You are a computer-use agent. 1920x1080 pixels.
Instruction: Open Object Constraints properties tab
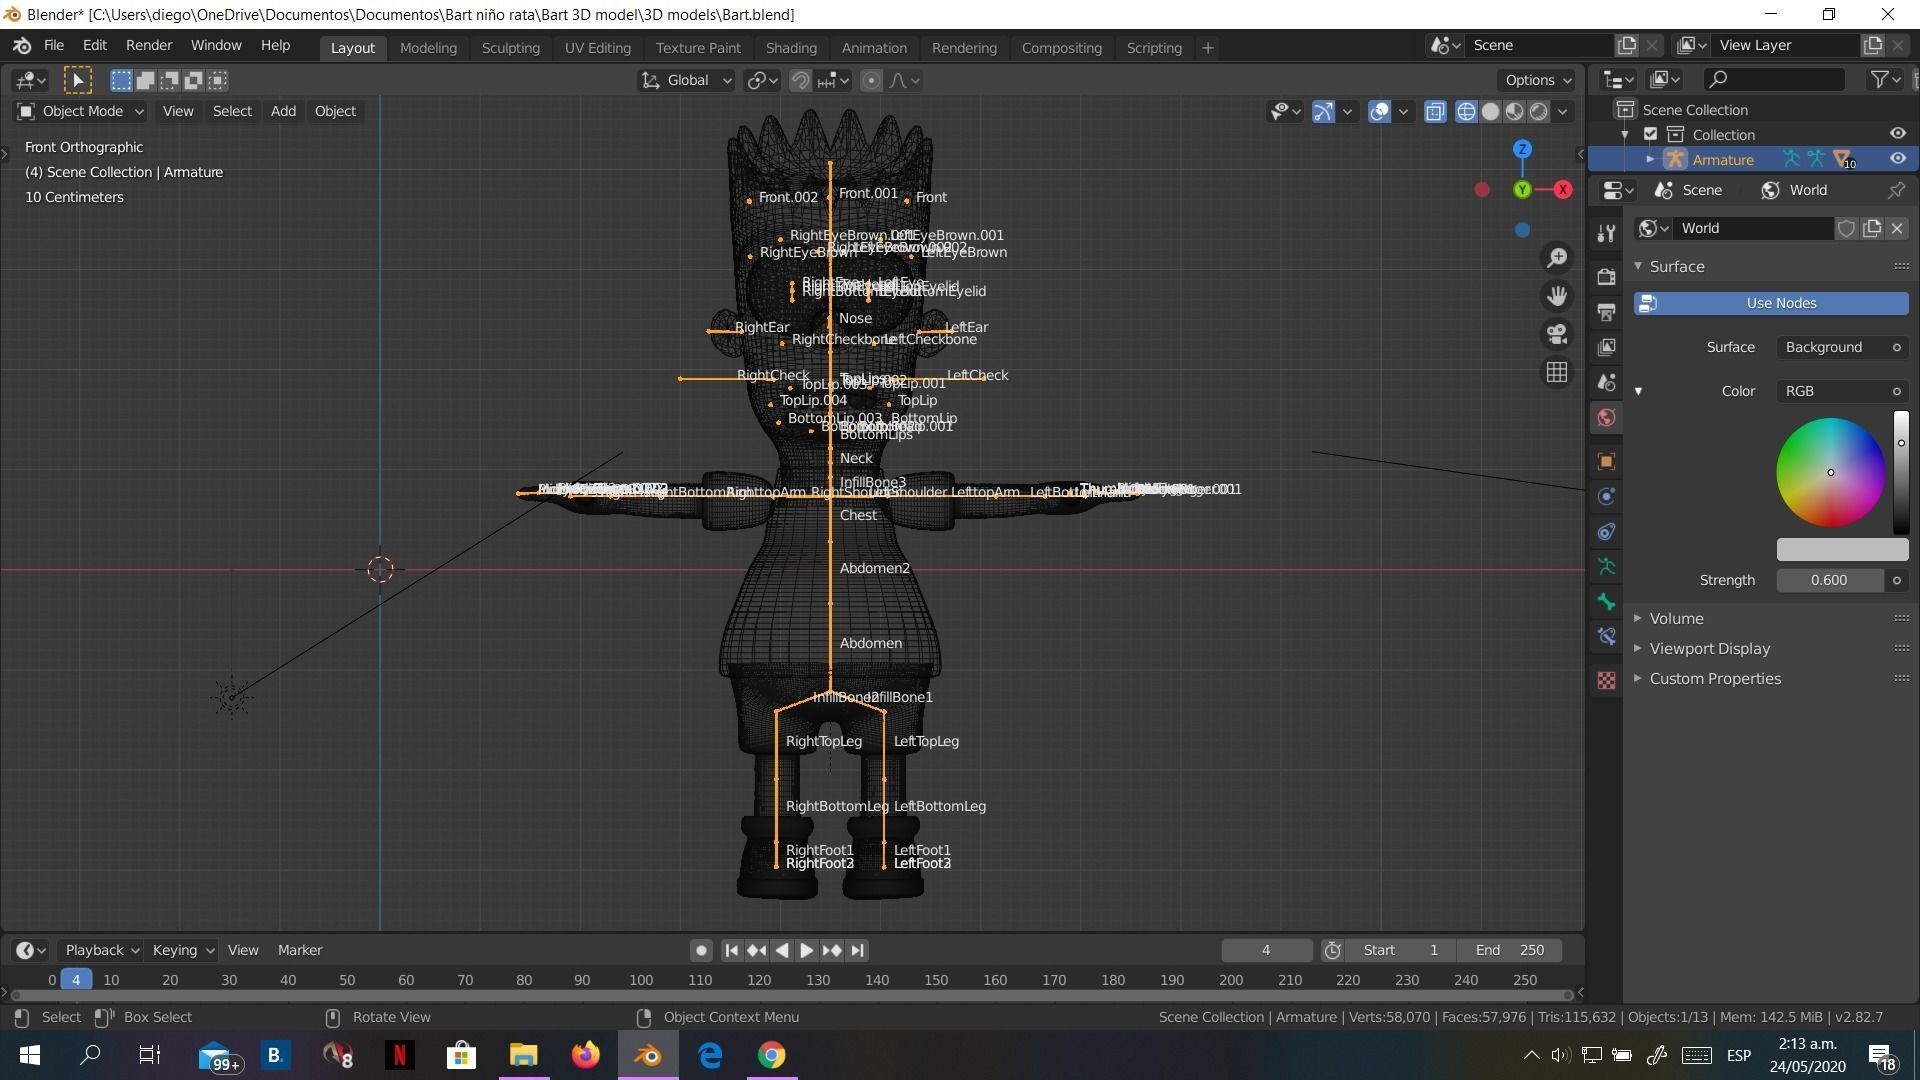click(x=1606, y=531)
